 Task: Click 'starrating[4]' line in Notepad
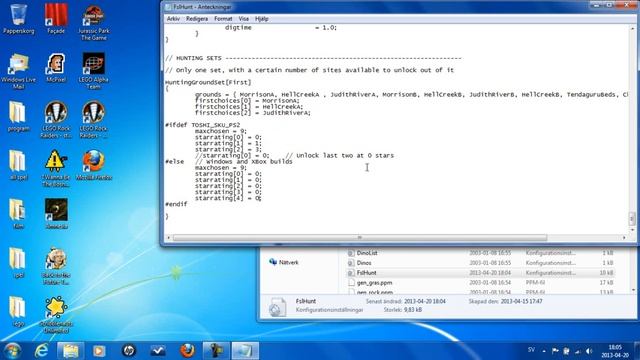click(x=228, y=198)
